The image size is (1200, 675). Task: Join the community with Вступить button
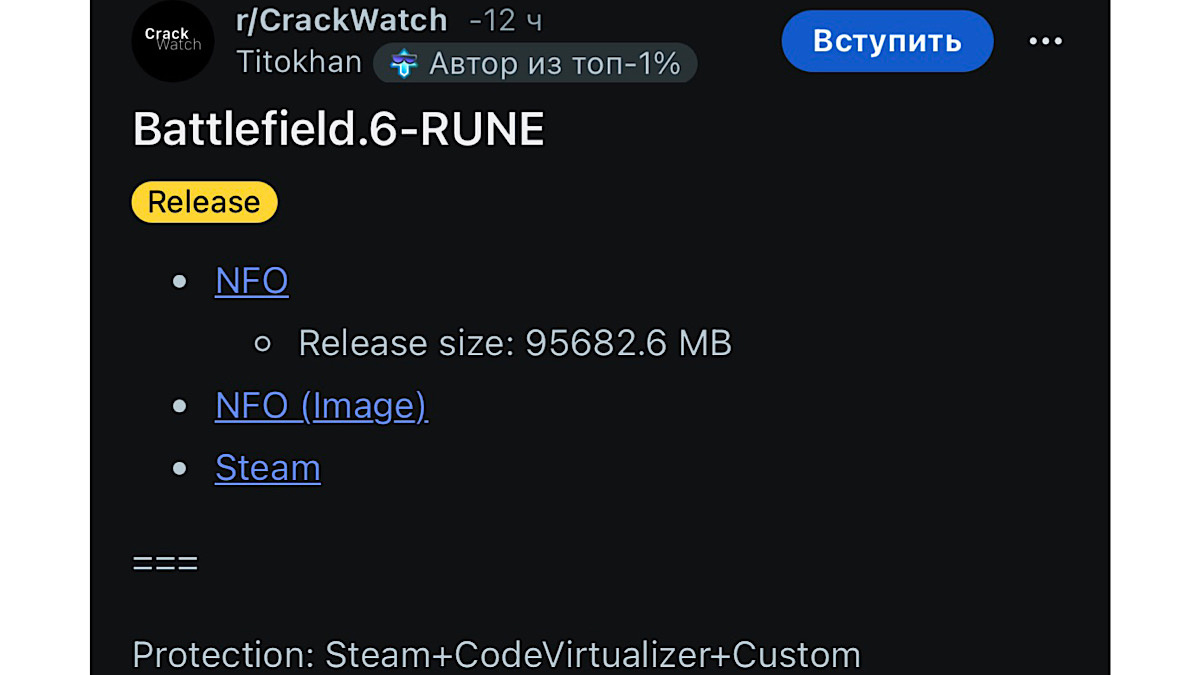tap(887, 41)
